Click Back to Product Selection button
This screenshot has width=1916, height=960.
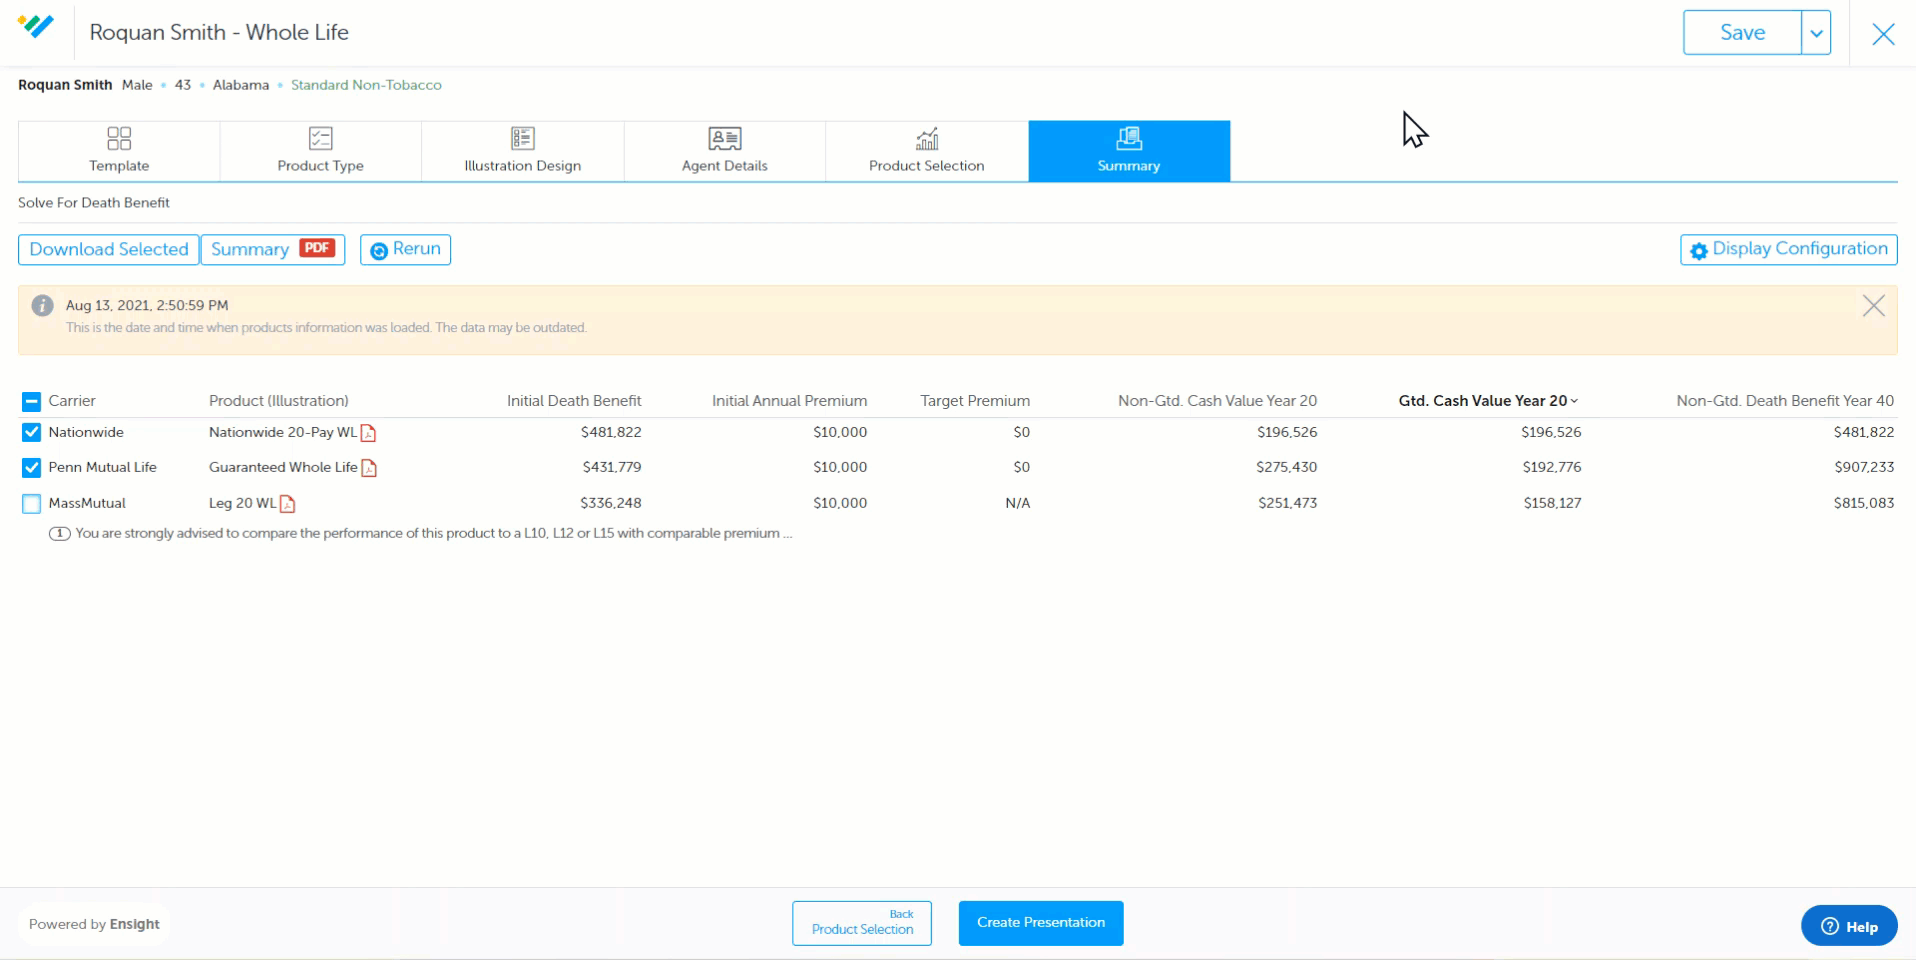pos(862,923)
